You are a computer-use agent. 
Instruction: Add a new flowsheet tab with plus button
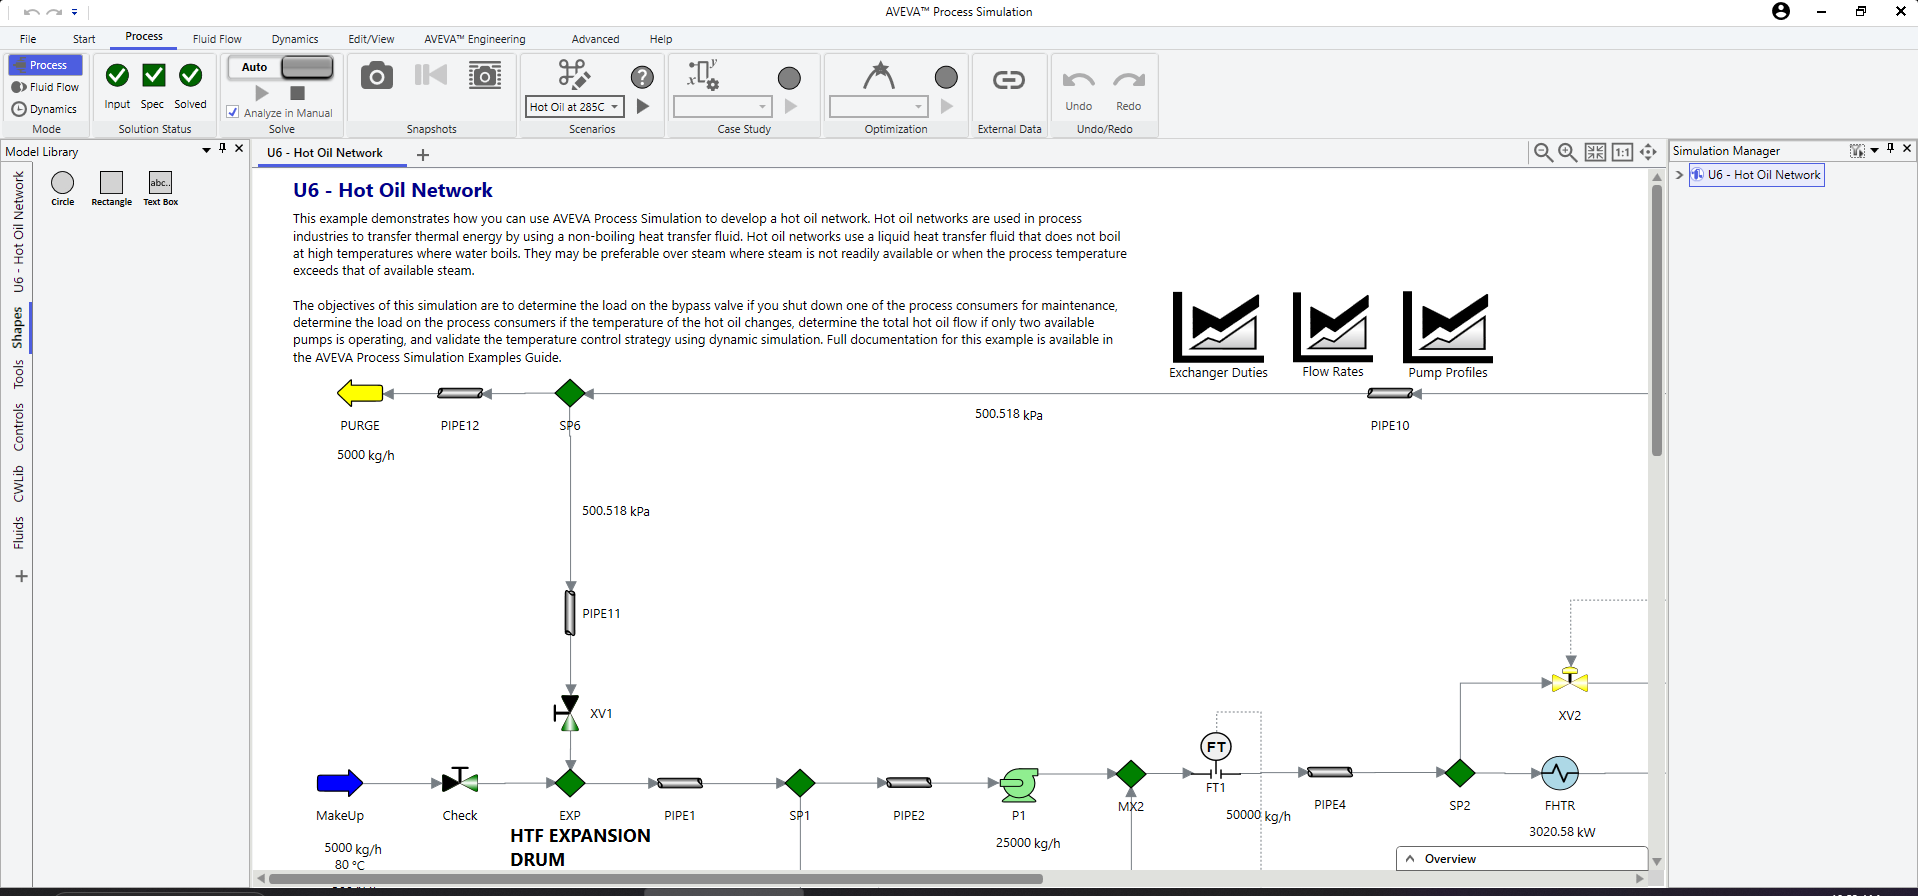tap(423, 154)
